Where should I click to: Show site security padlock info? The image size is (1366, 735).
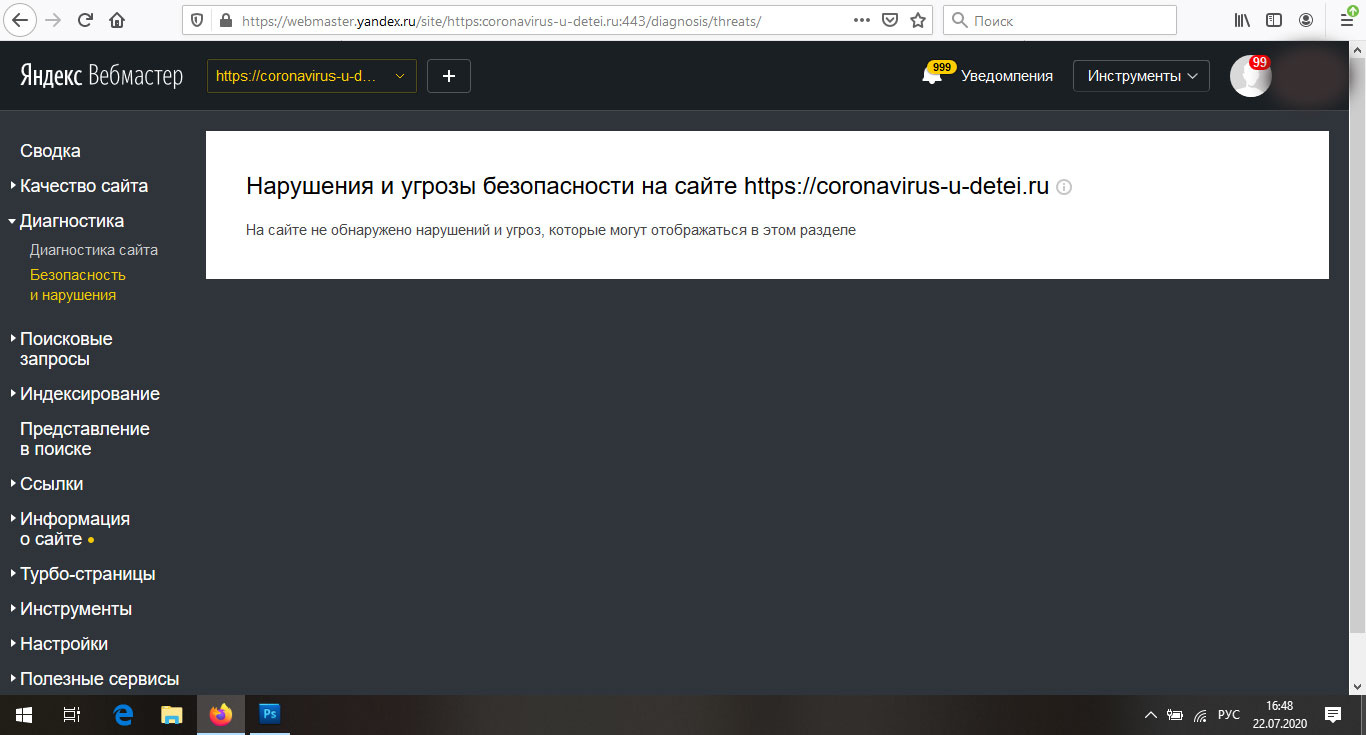coord(224,20)
